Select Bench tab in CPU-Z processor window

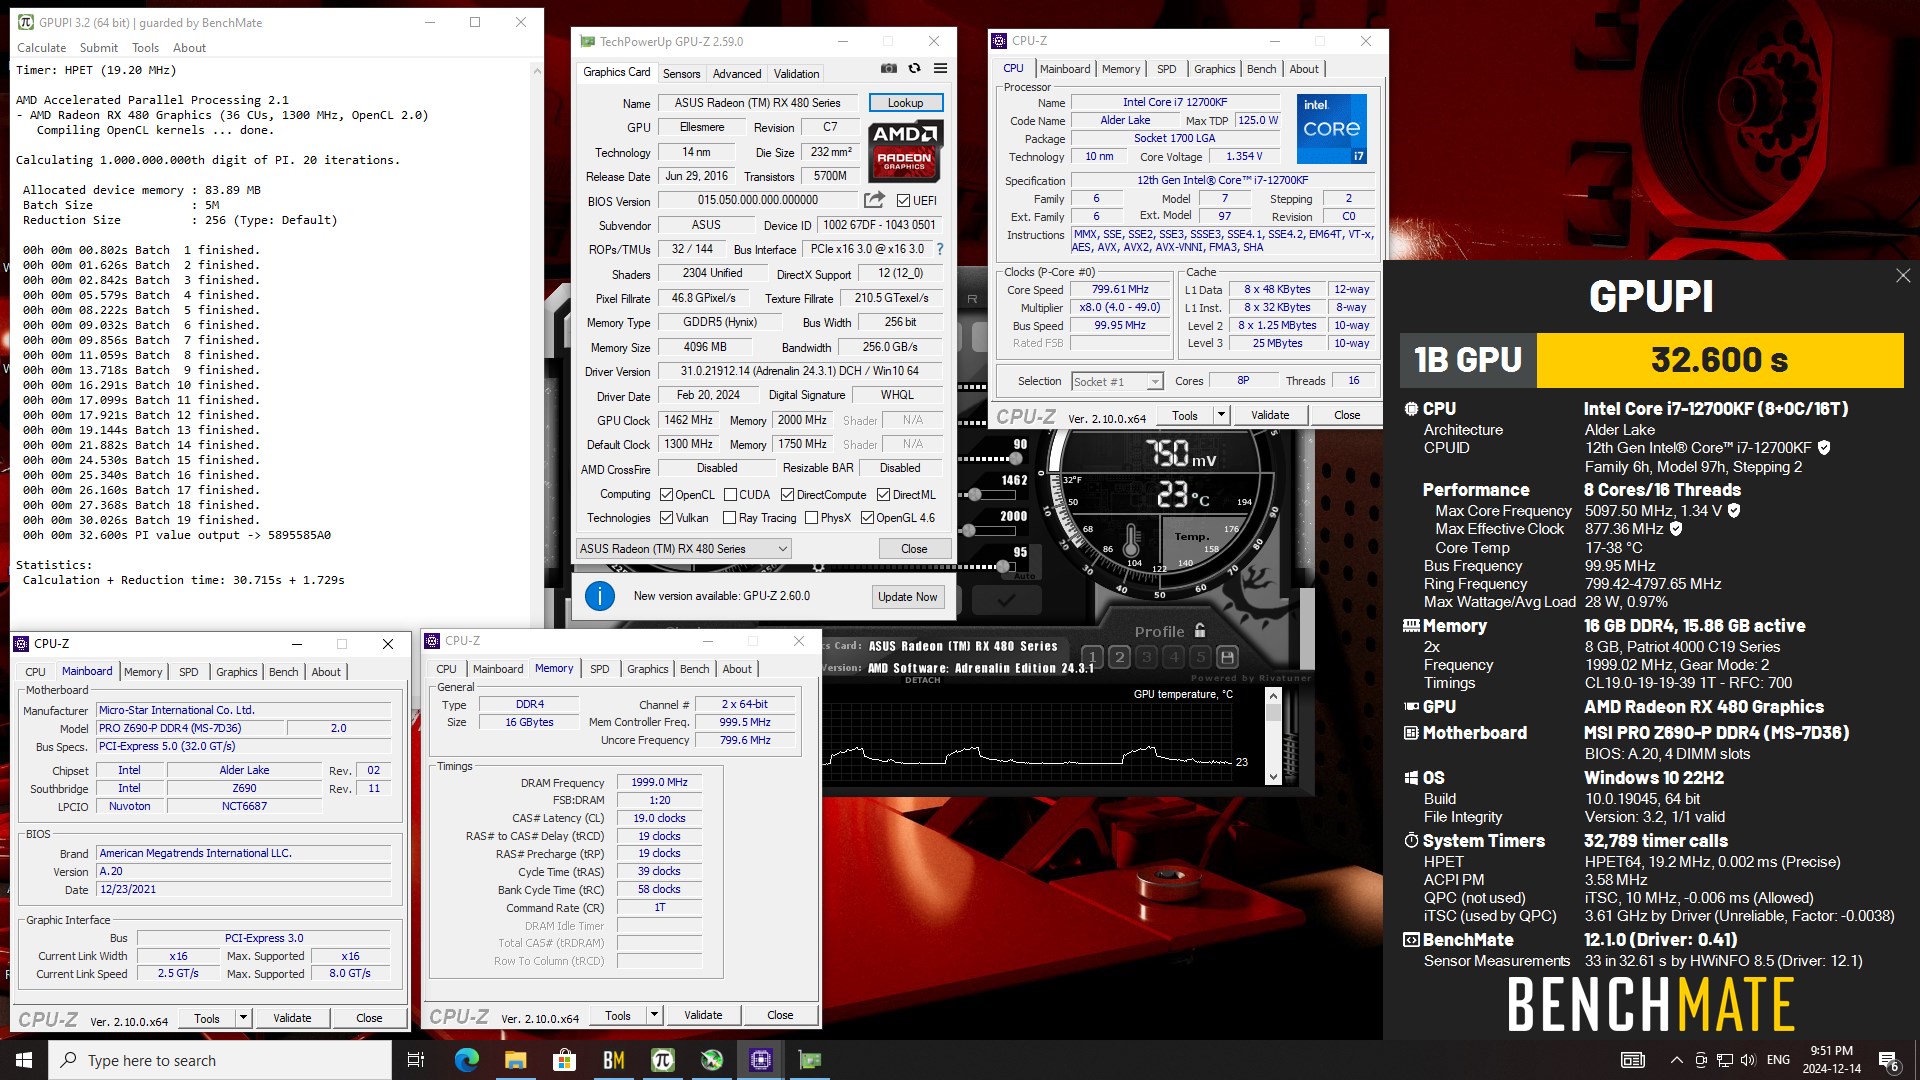(x=1261, y=69)
